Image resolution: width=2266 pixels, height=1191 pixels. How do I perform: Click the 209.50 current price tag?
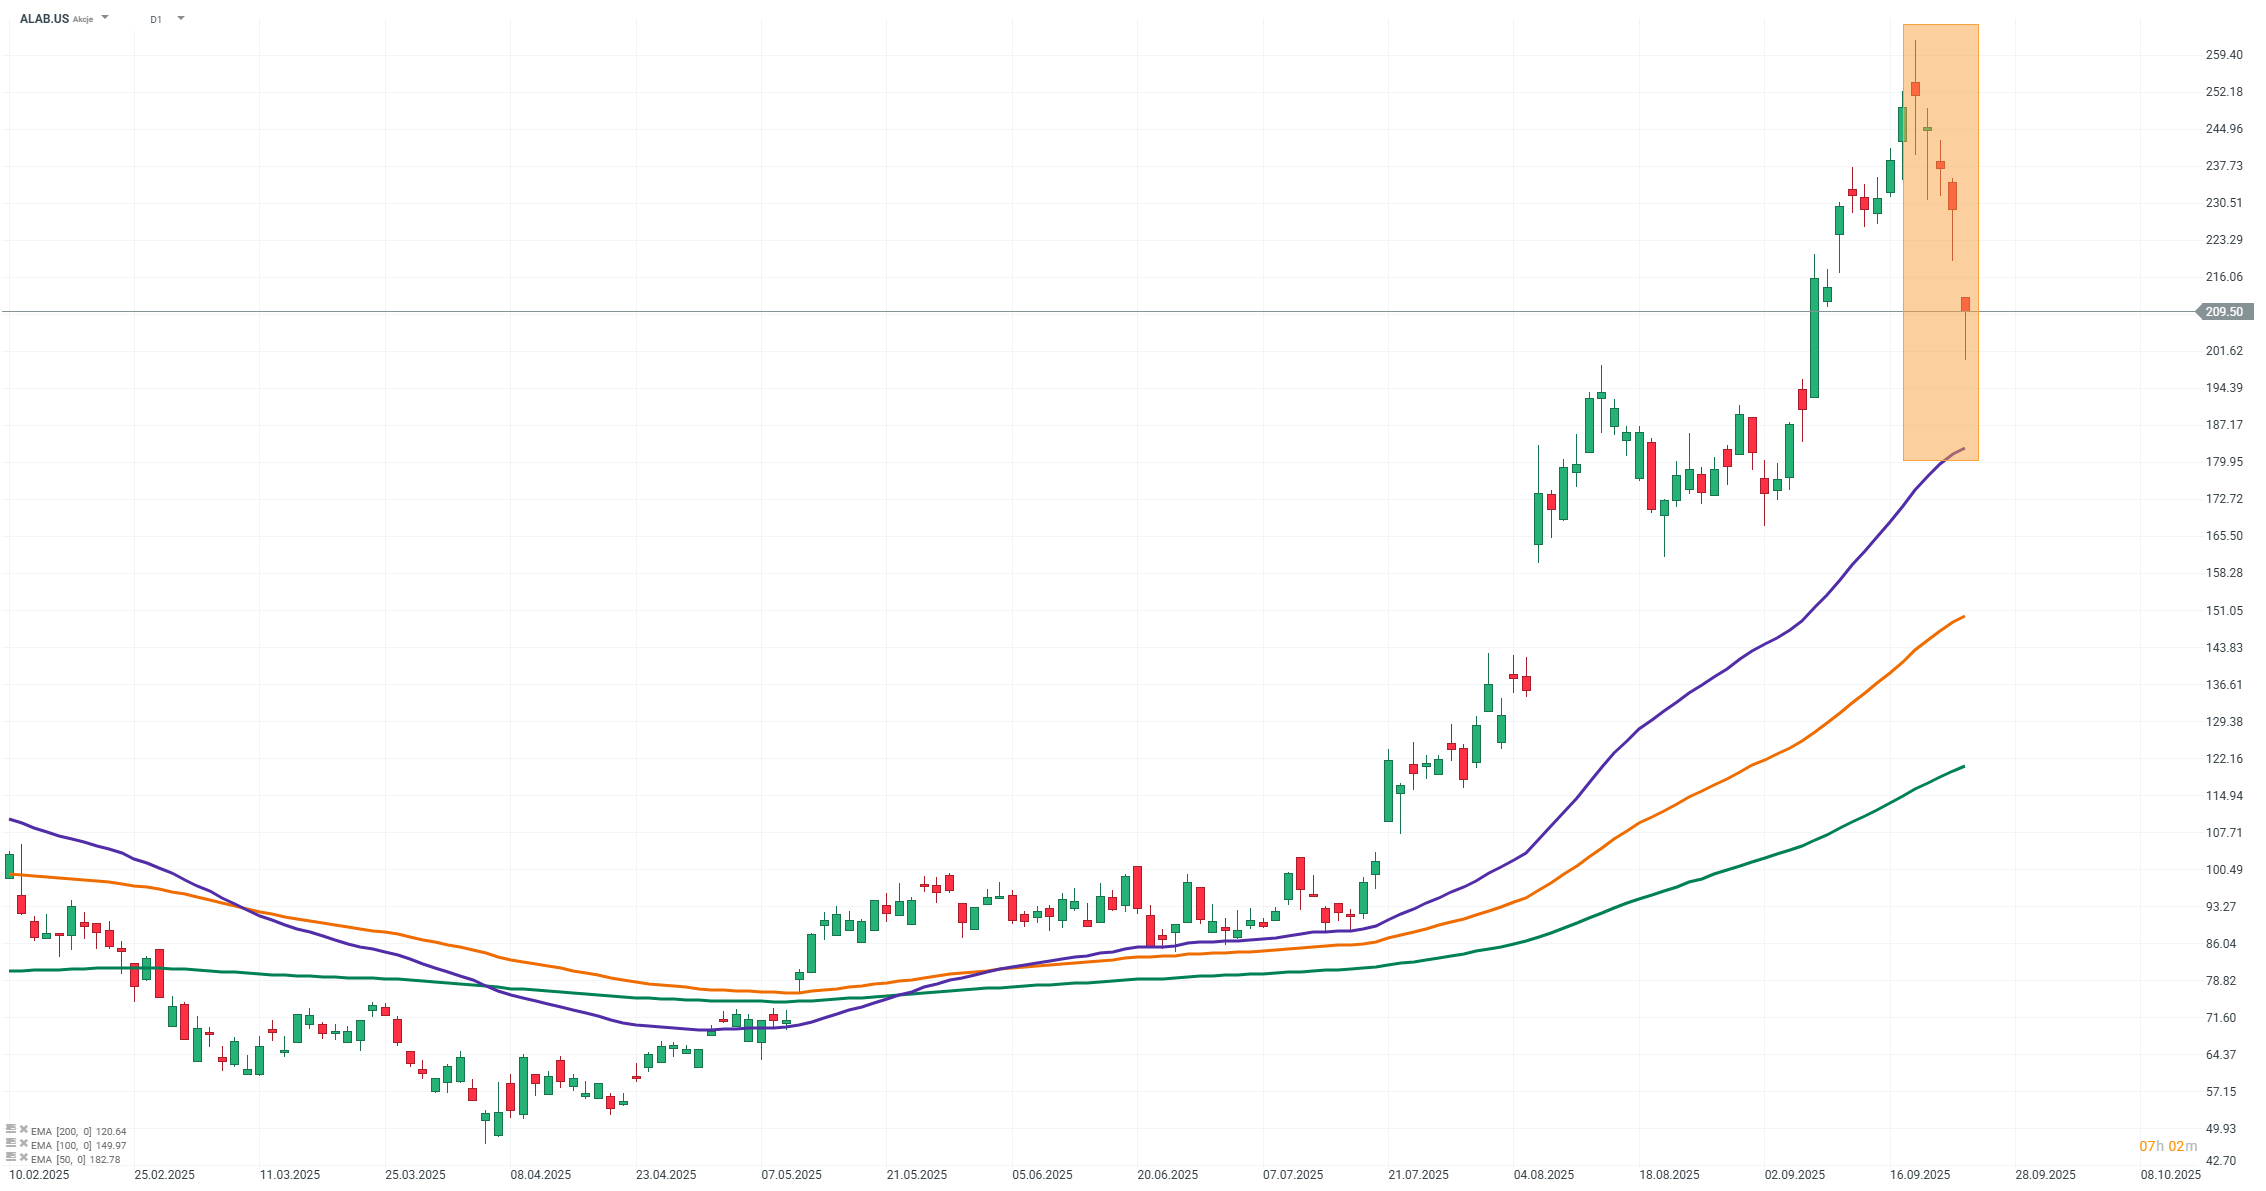pyautogui.click(x=2224, y=312)
